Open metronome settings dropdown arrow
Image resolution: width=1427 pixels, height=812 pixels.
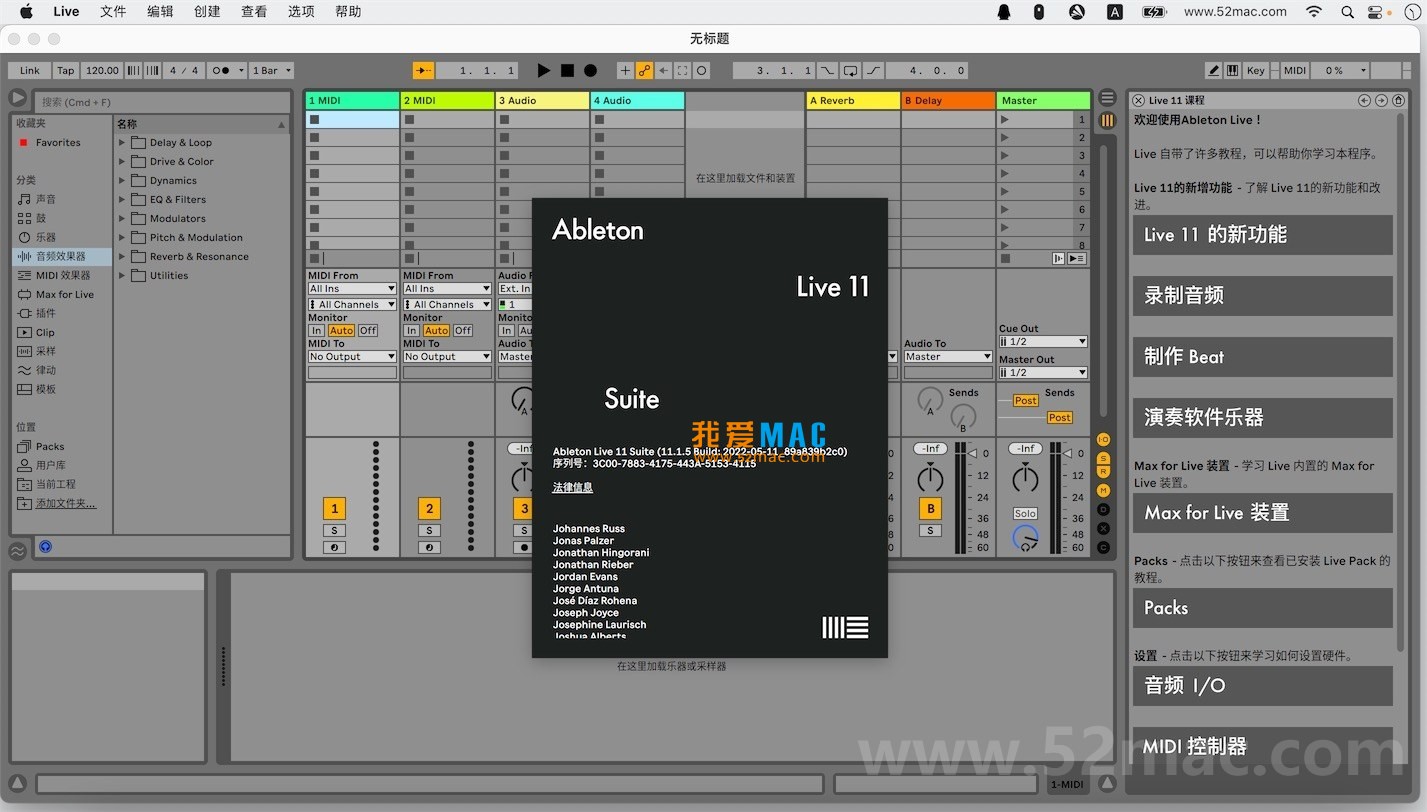pos(241,71)
